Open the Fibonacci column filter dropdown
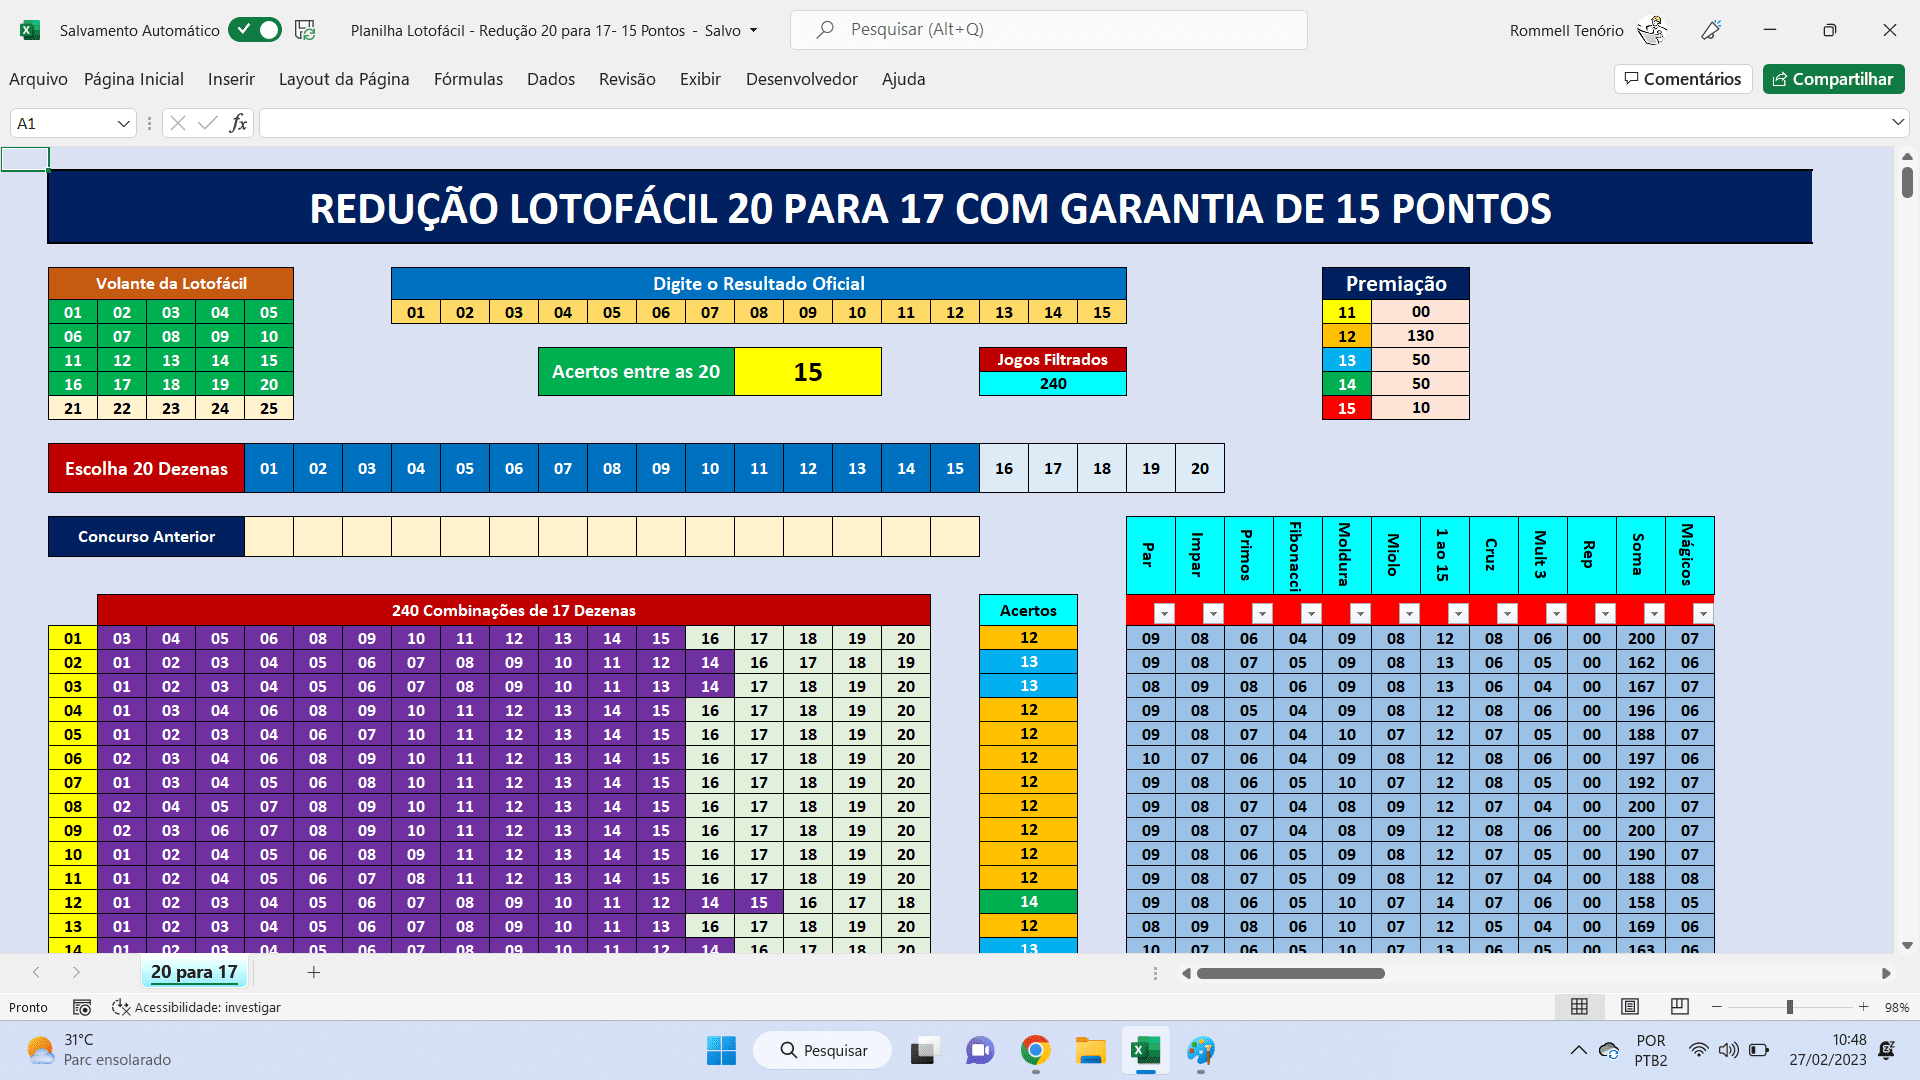The height and width of the screenshot is (1080, 1920). click(1311, 613)
